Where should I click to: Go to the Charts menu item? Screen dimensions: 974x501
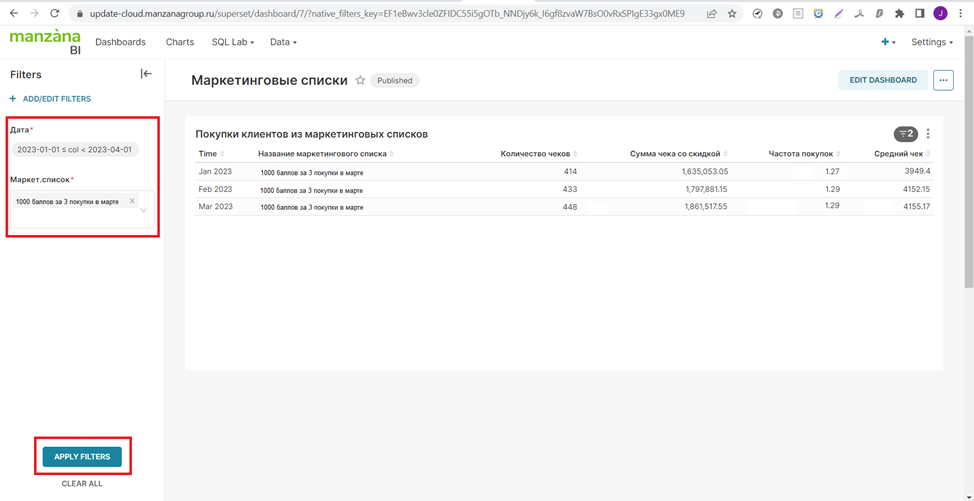click(180, 42)
